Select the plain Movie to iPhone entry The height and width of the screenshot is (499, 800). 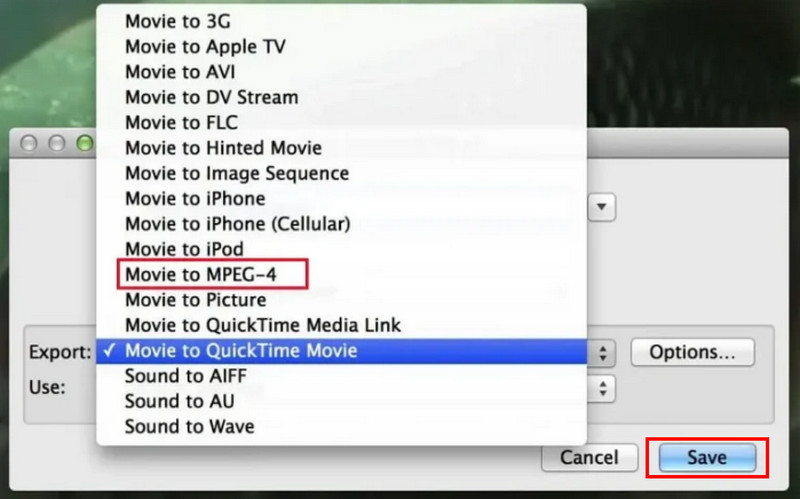(x=341, y=198)
